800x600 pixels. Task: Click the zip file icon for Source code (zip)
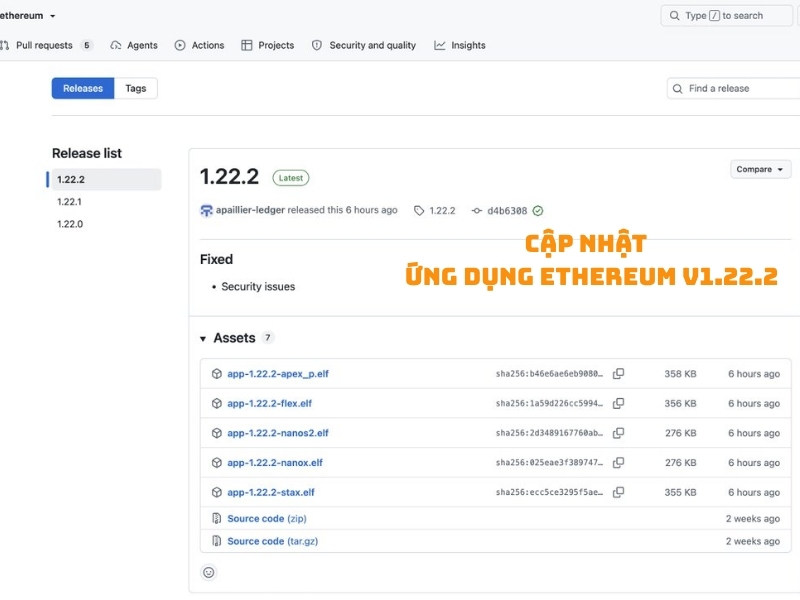[217, 518]
